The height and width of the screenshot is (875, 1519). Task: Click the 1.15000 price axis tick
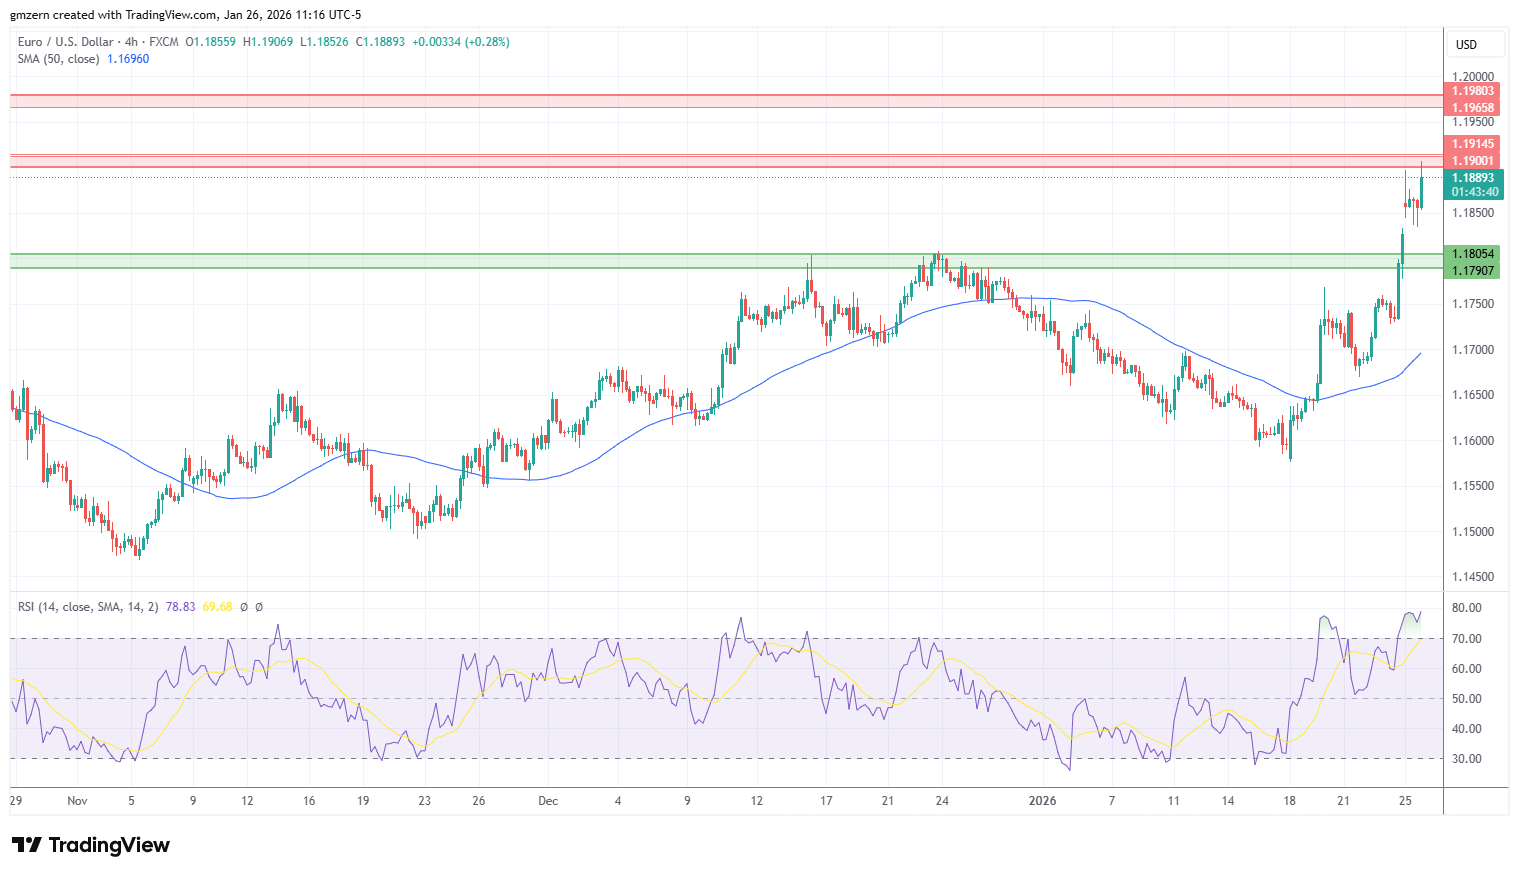[1473, 532]
